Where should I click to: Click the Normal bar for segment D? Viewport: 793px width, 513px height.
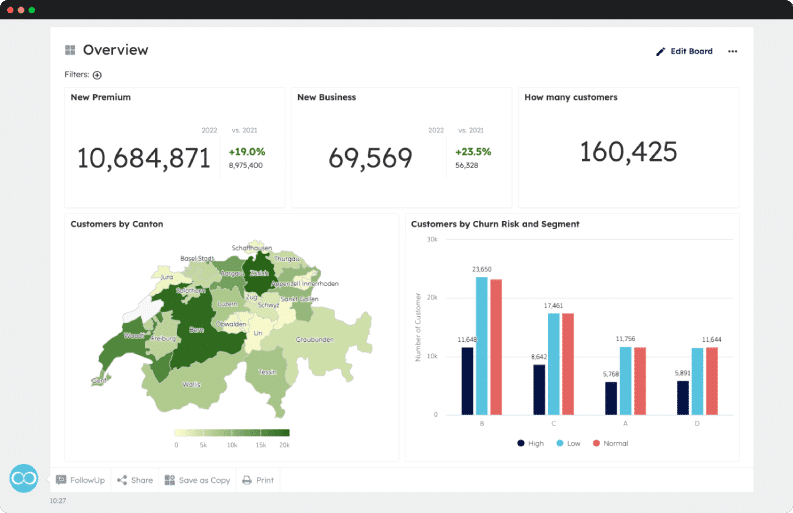coord(712,381)
